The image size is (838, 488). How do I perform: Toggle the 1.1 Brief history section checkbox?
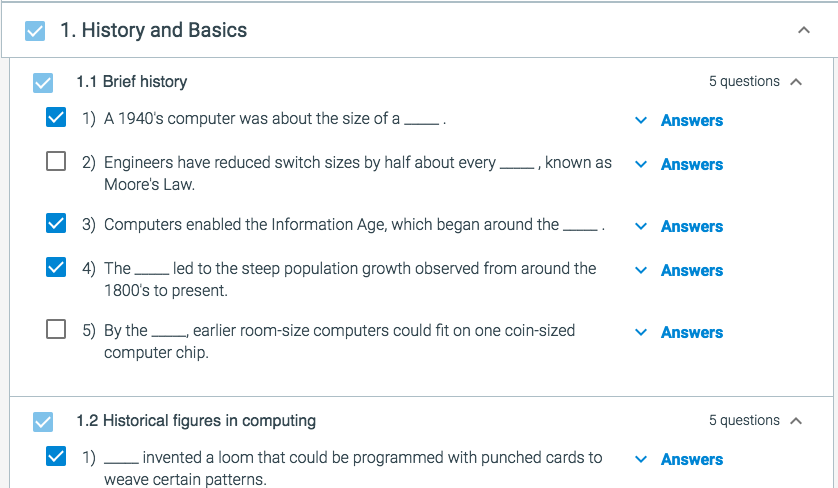(x=43, y=82)
